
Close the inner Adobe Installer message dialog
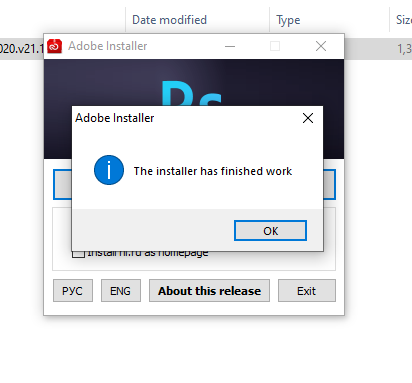coord(308,118)
